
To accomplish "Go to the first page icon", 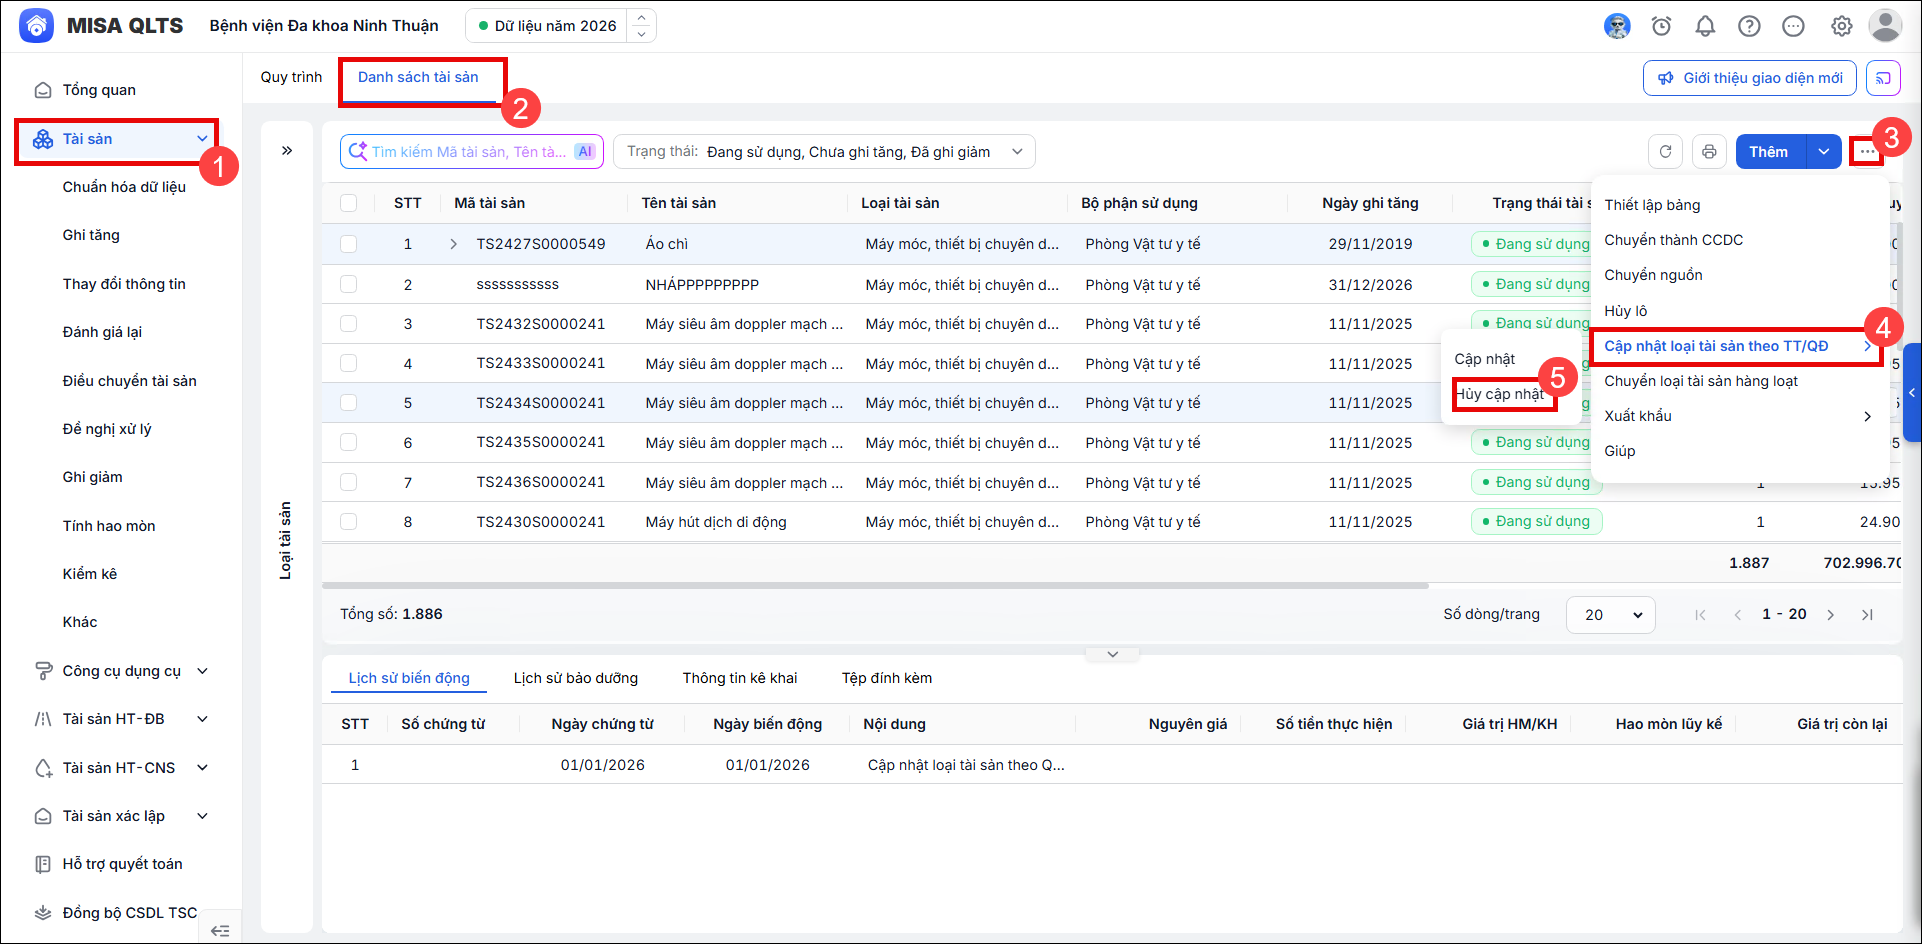I will pyautogui.click(x=1700, y=615).
